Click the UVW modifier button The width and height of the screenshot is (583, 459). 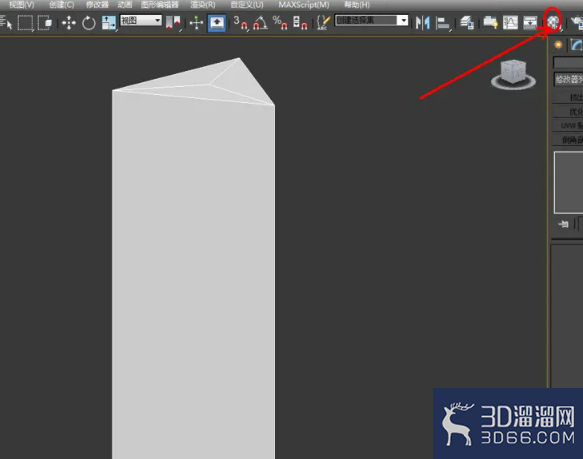(568, 126)
